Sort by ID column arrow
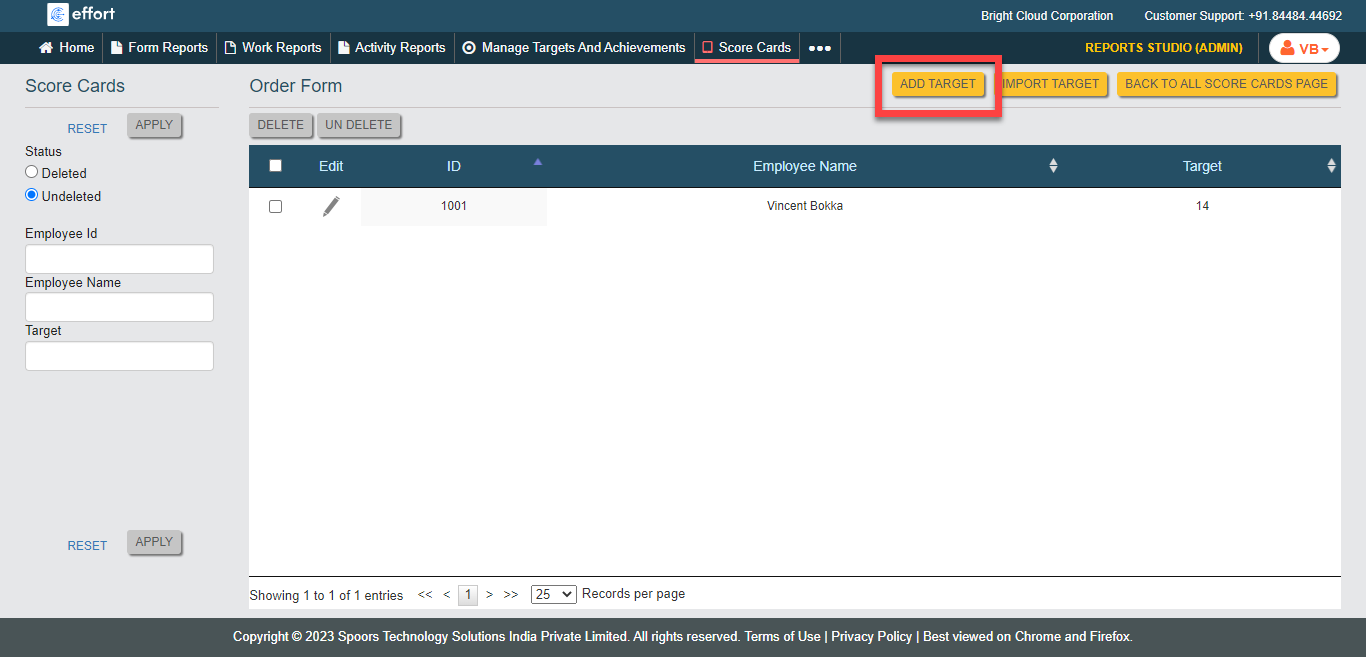Image resolution: width=1366 pixels, height=657 pixels. [x=537, y=162]
